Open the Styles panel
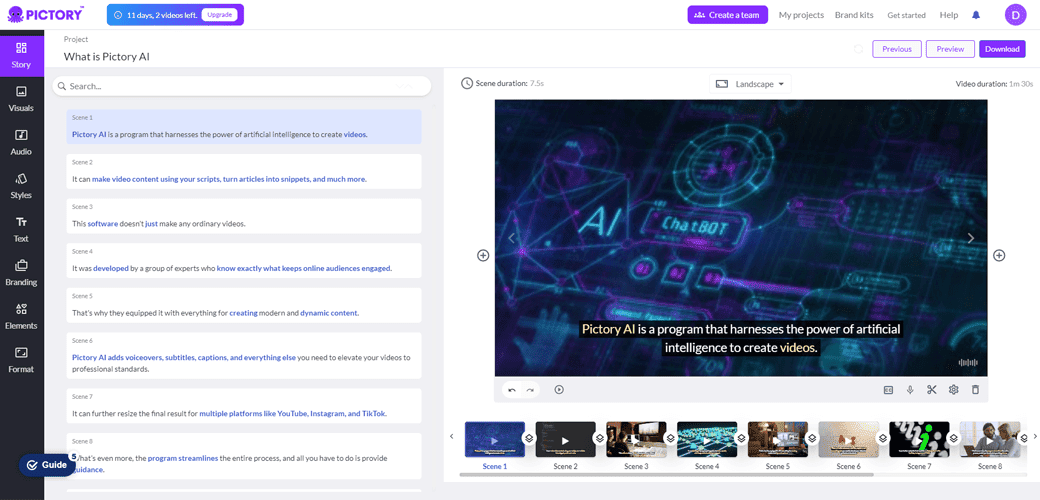Viewport: 1040px width, 500px height. pyautogui.click(x=21, y=186)
